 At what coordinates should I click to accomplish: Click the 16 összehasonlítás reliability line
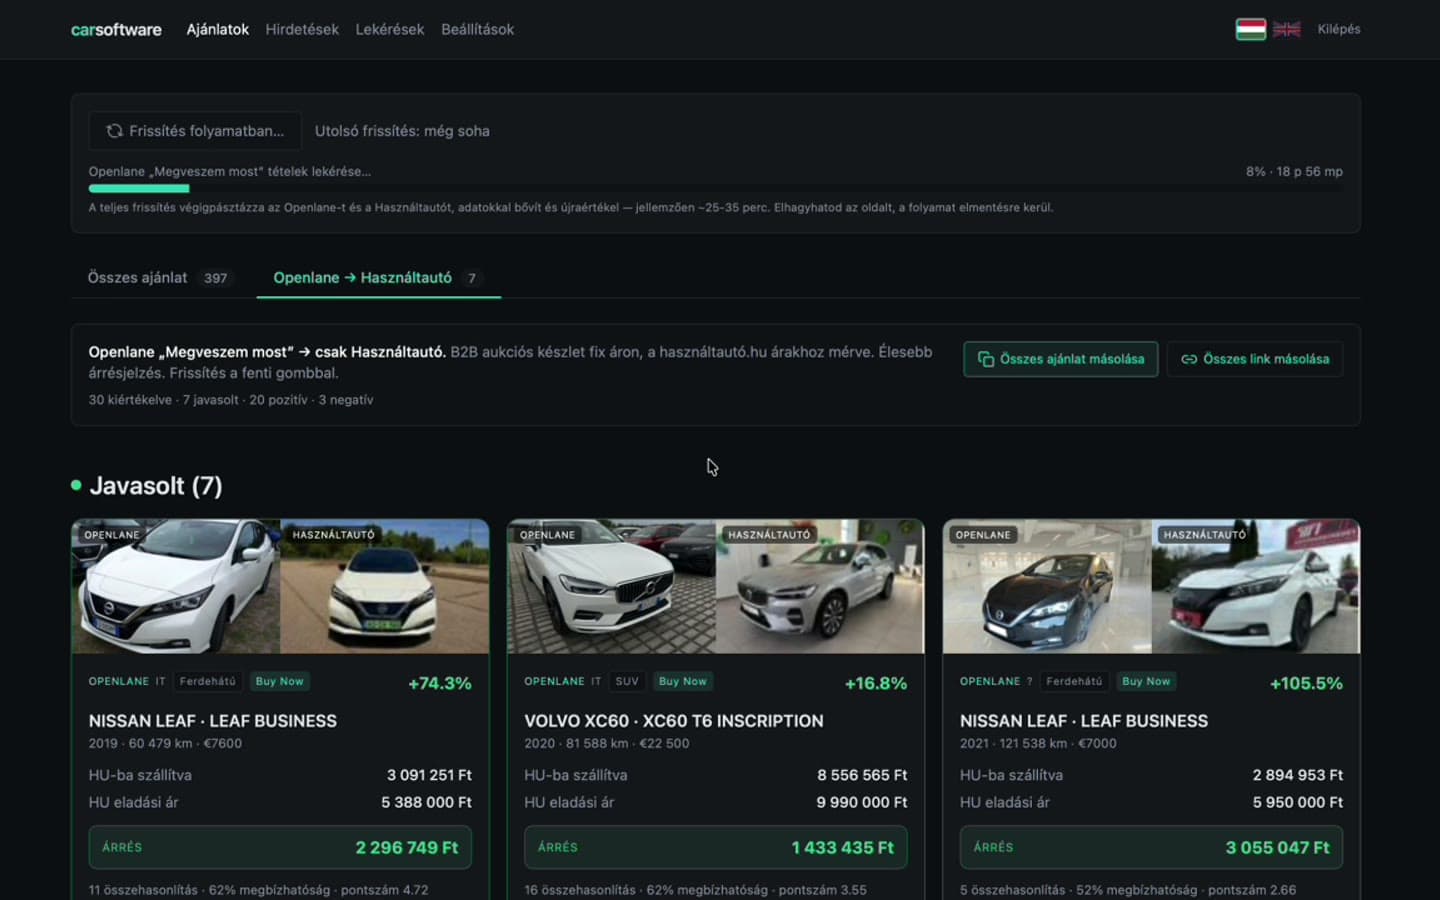click(x=695, y=890)
